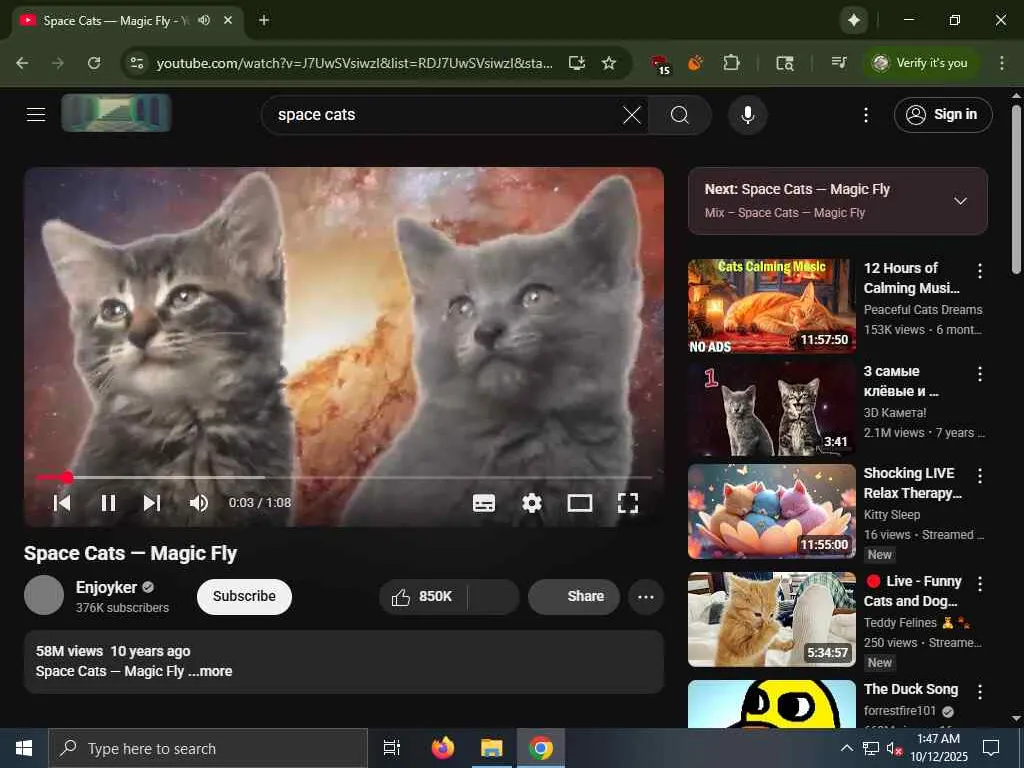Close the Space Cats — Magic Fly tab
The height and width of the screenshot is (768, 1024).
[x=227, y=20]
